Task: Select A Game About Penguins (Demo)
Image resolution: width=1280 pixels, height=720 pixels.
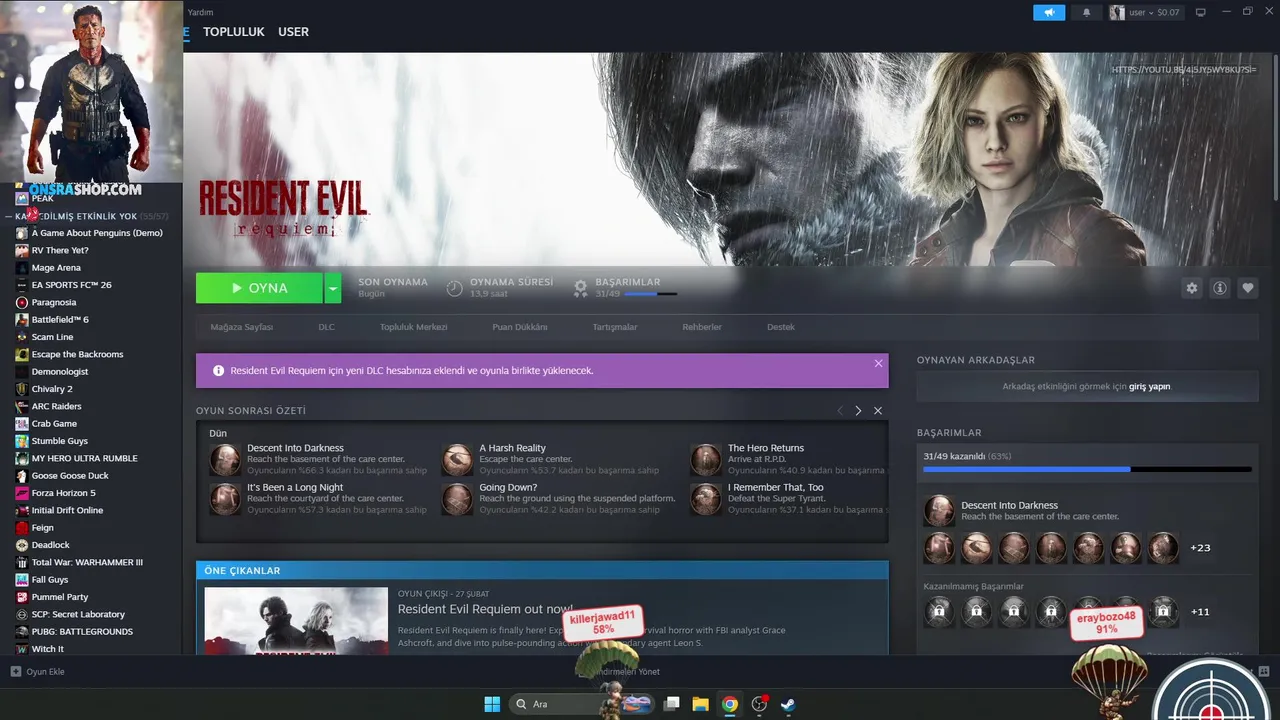Action: point(97,233)
